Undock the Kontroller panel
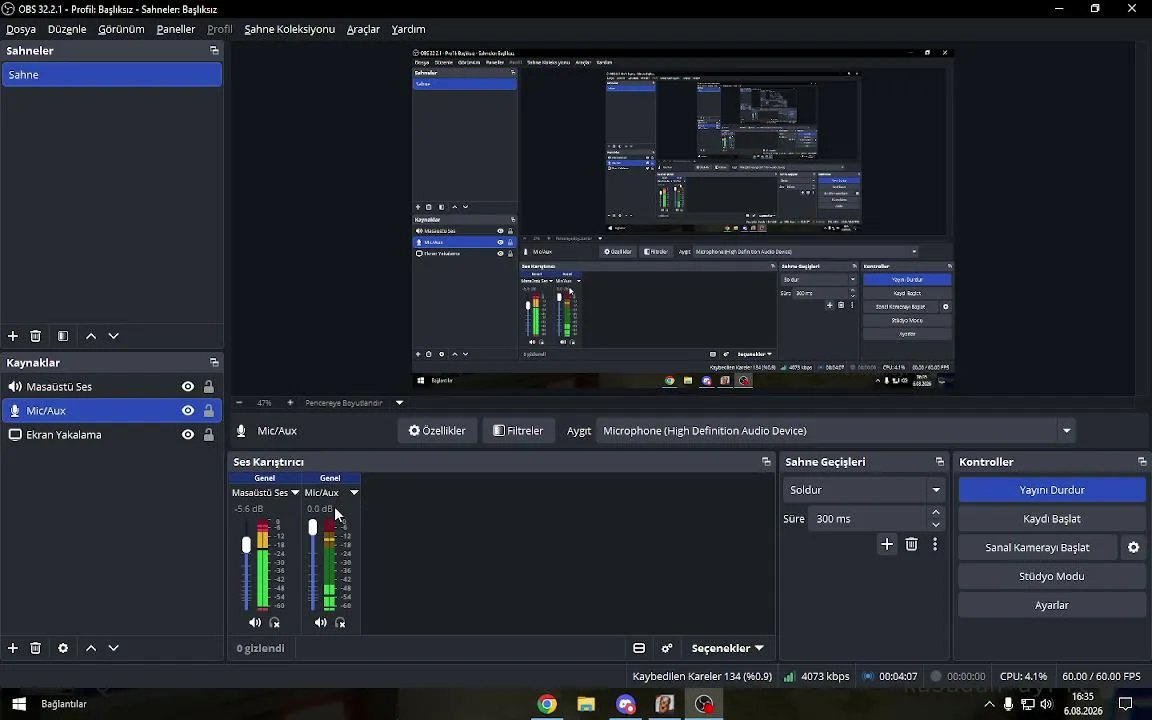This screenshot has height=720, width=1152. [x=1142, y=461]
